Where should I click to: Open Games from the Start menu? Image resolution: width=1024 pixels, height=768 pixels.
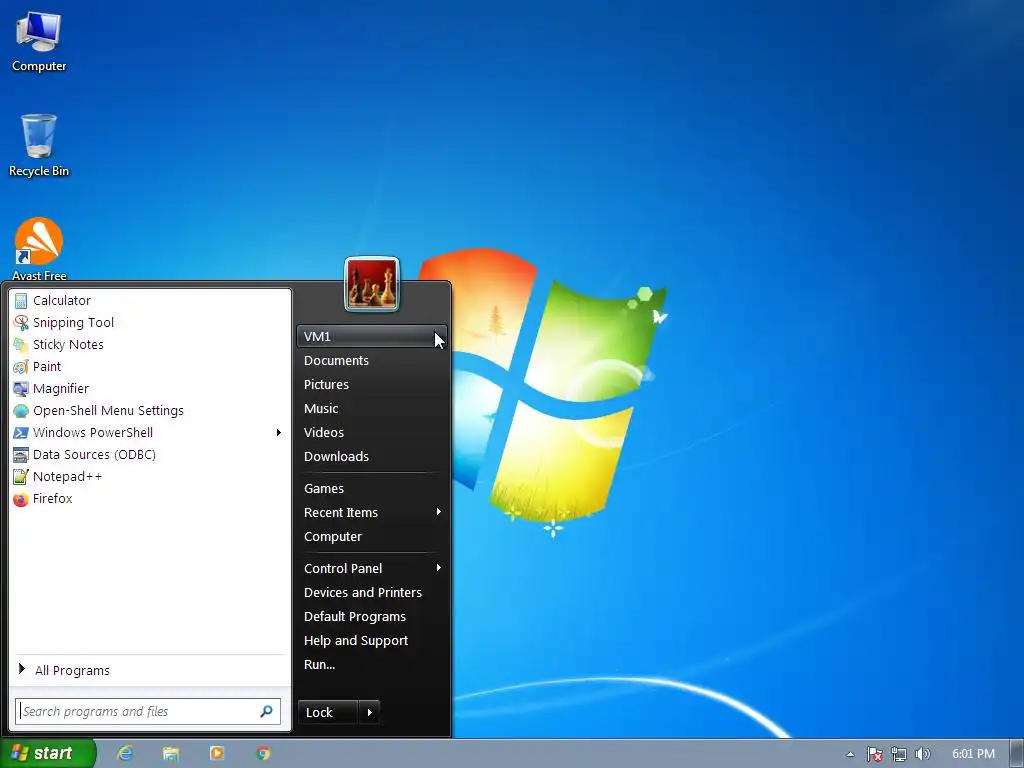click(x=372, y=488)
